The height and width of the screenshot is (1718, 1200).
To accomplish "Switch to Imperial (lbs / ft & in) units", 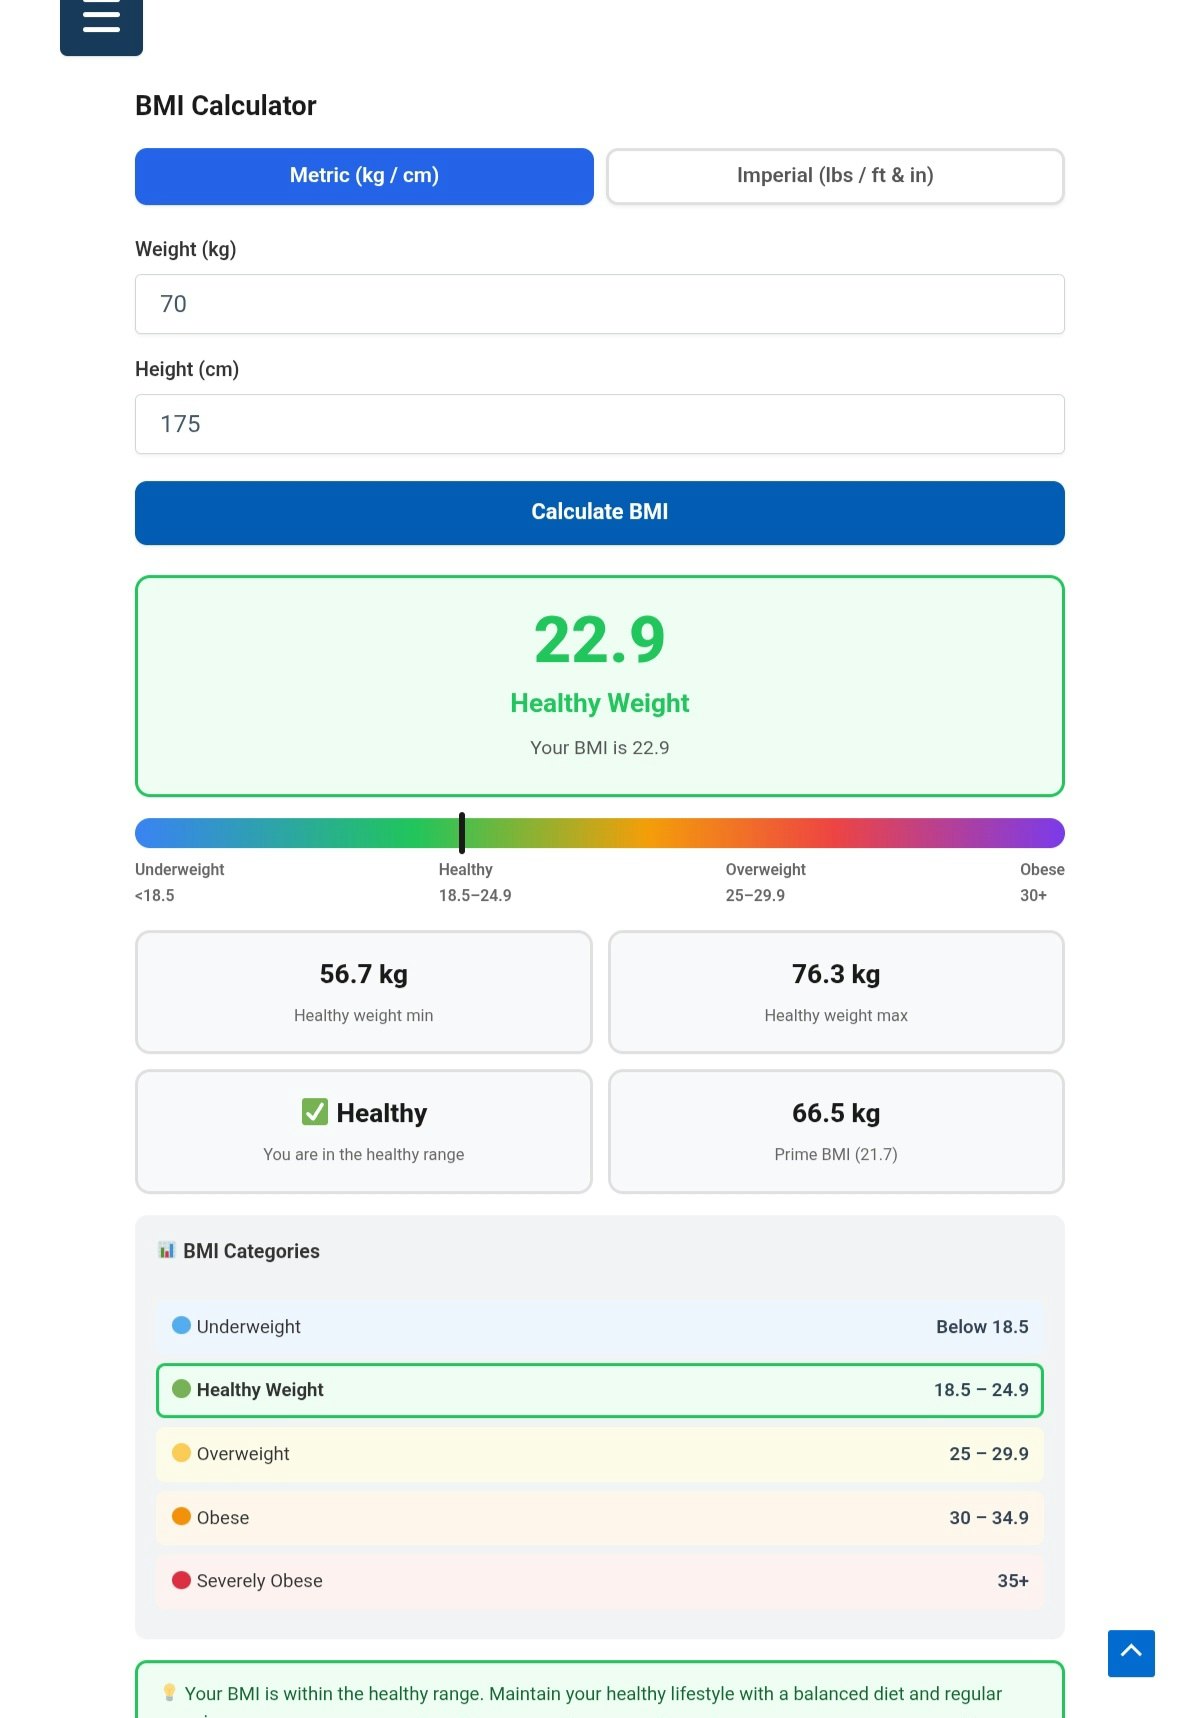I will point(835,176).
